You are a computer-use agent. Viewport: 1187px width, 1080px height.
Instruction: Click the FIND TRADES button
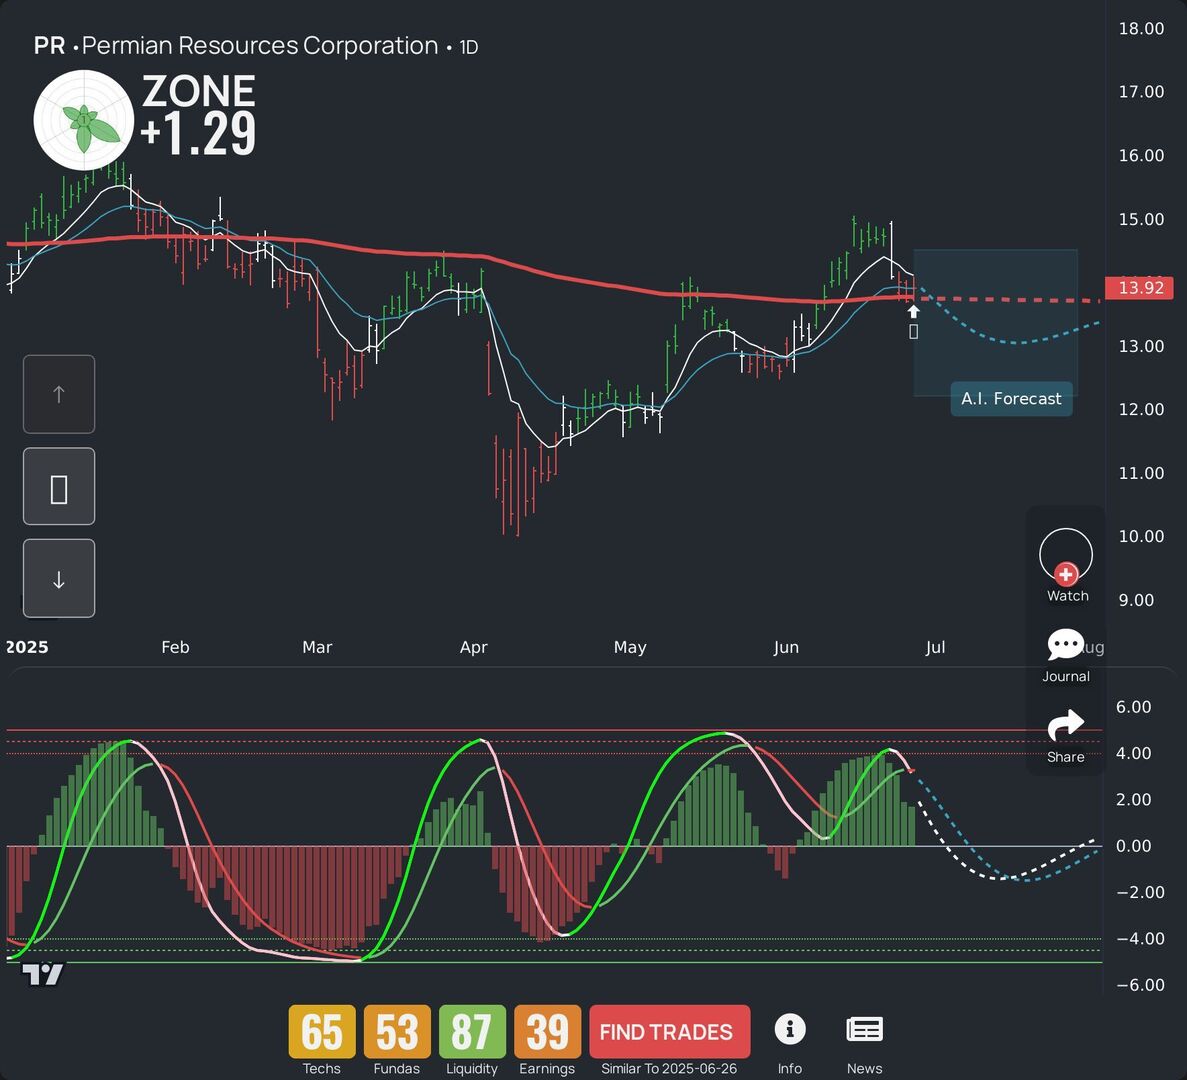point(669,1032)
